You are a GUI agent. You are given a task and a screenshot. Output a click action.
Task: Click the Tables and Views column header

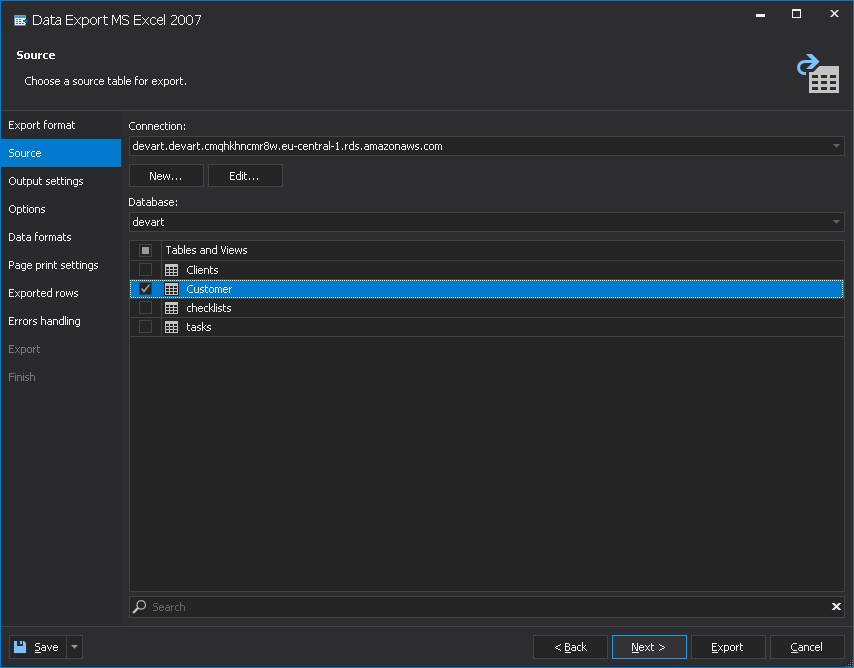[x=503, y=251]
